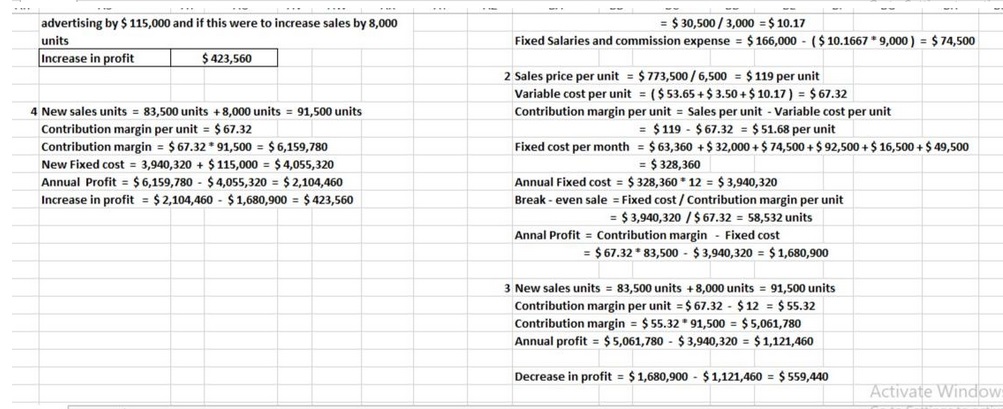Click the contribution margin $ 55.32 * 91,500 row
1003x409 pixels.
tap(657, 323)
